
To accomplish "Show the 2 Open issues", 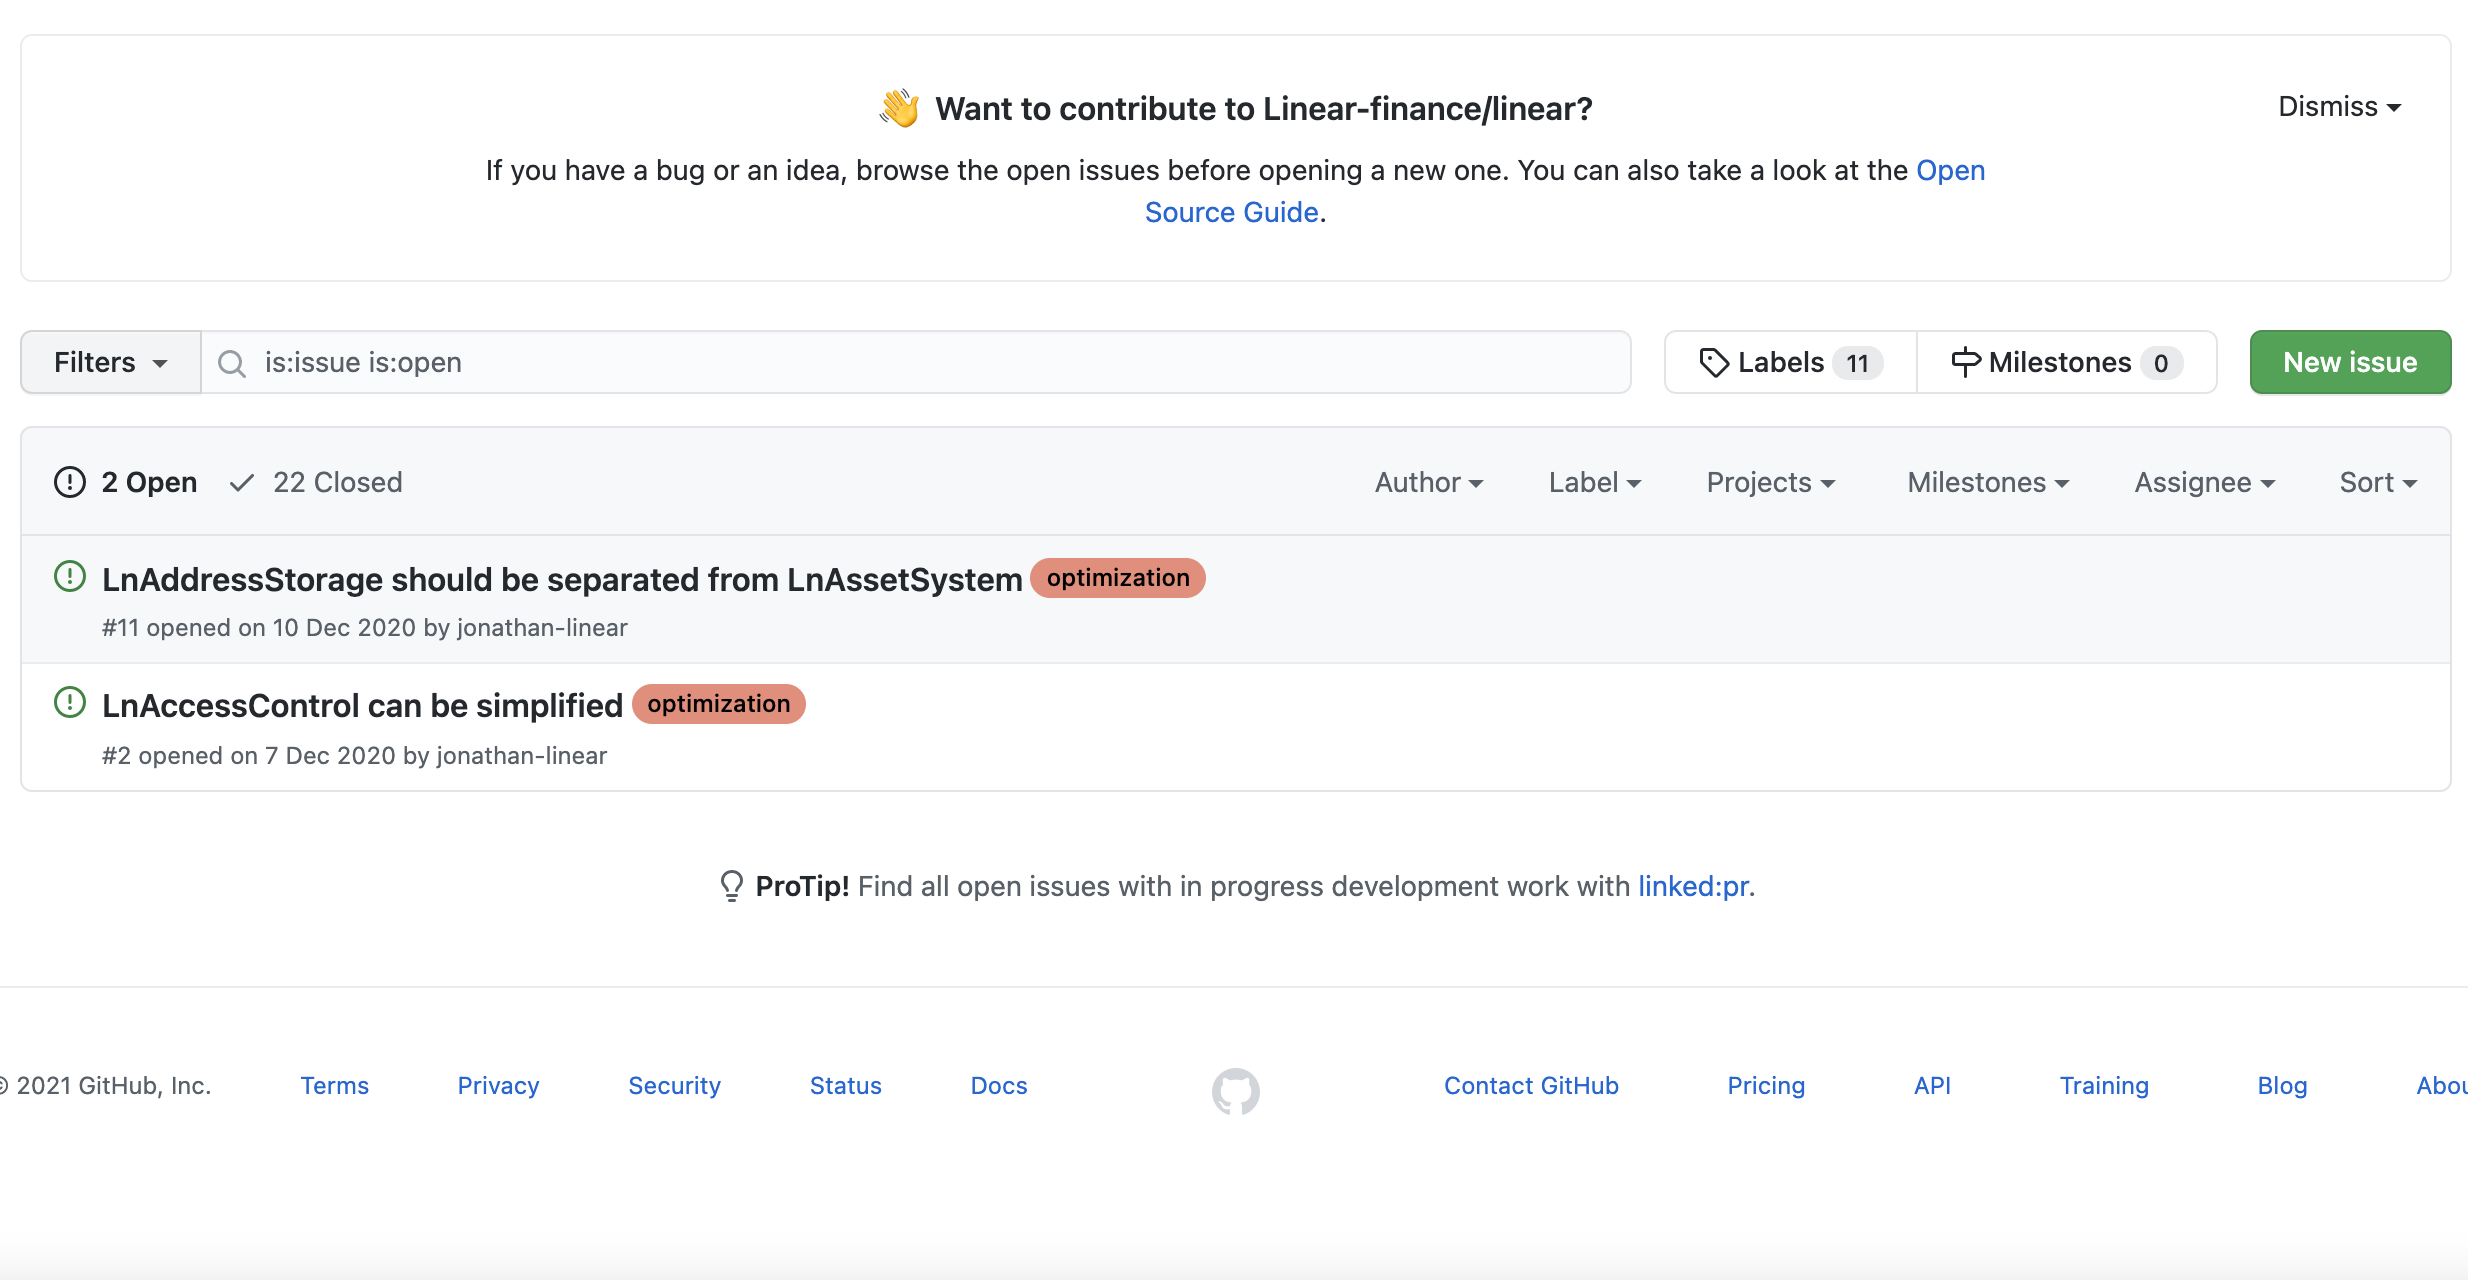I will (x=126, y=482).
